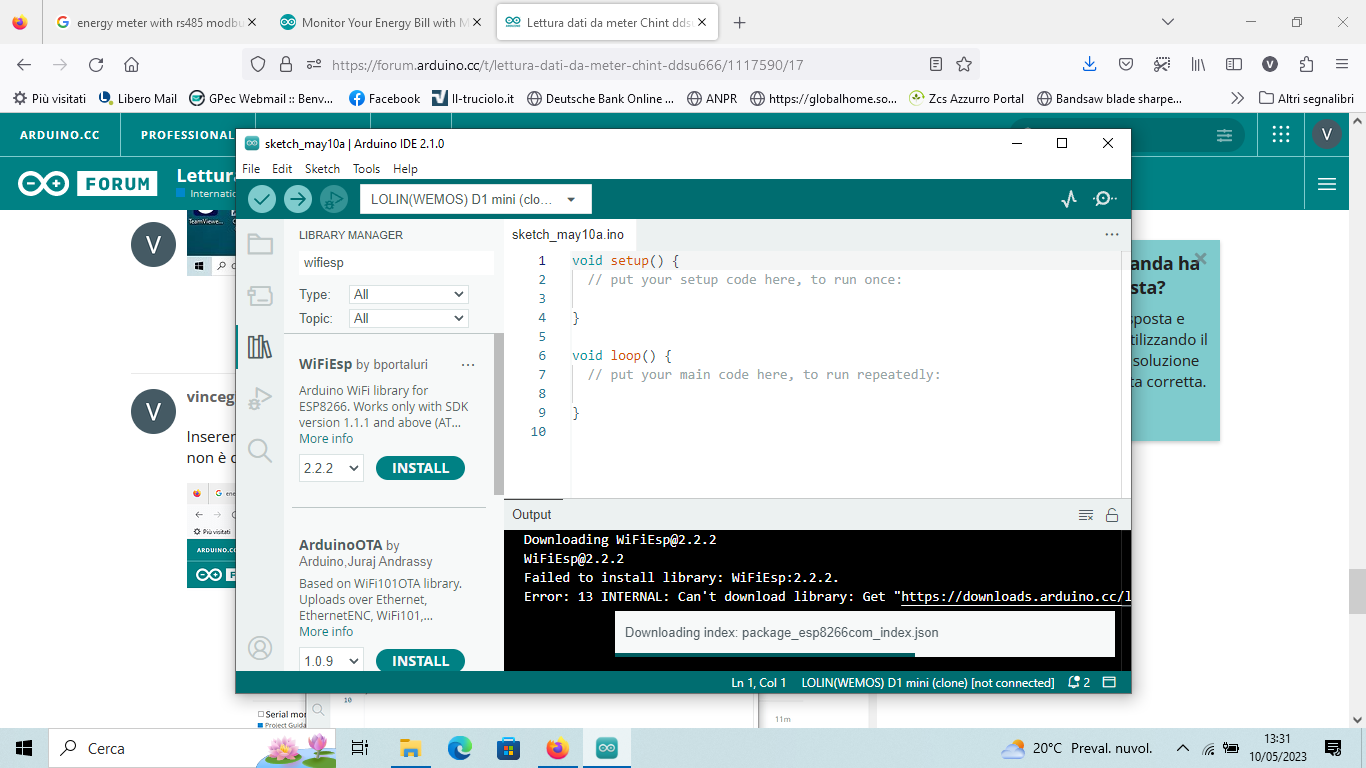Open More info link for ArduinoOTA
This screenshot has width=1366, height=768.
[x=325, y=631]
